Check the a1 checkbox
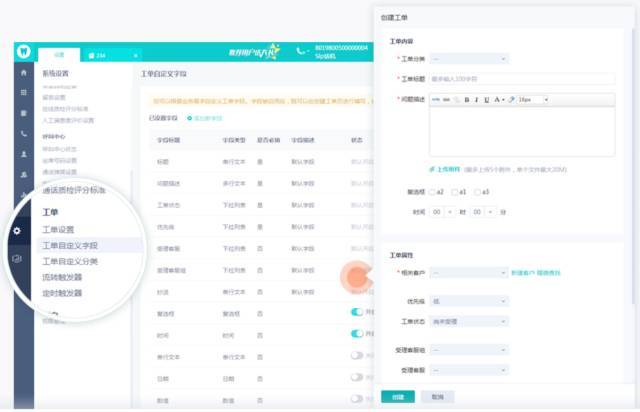 coord(455,192)
